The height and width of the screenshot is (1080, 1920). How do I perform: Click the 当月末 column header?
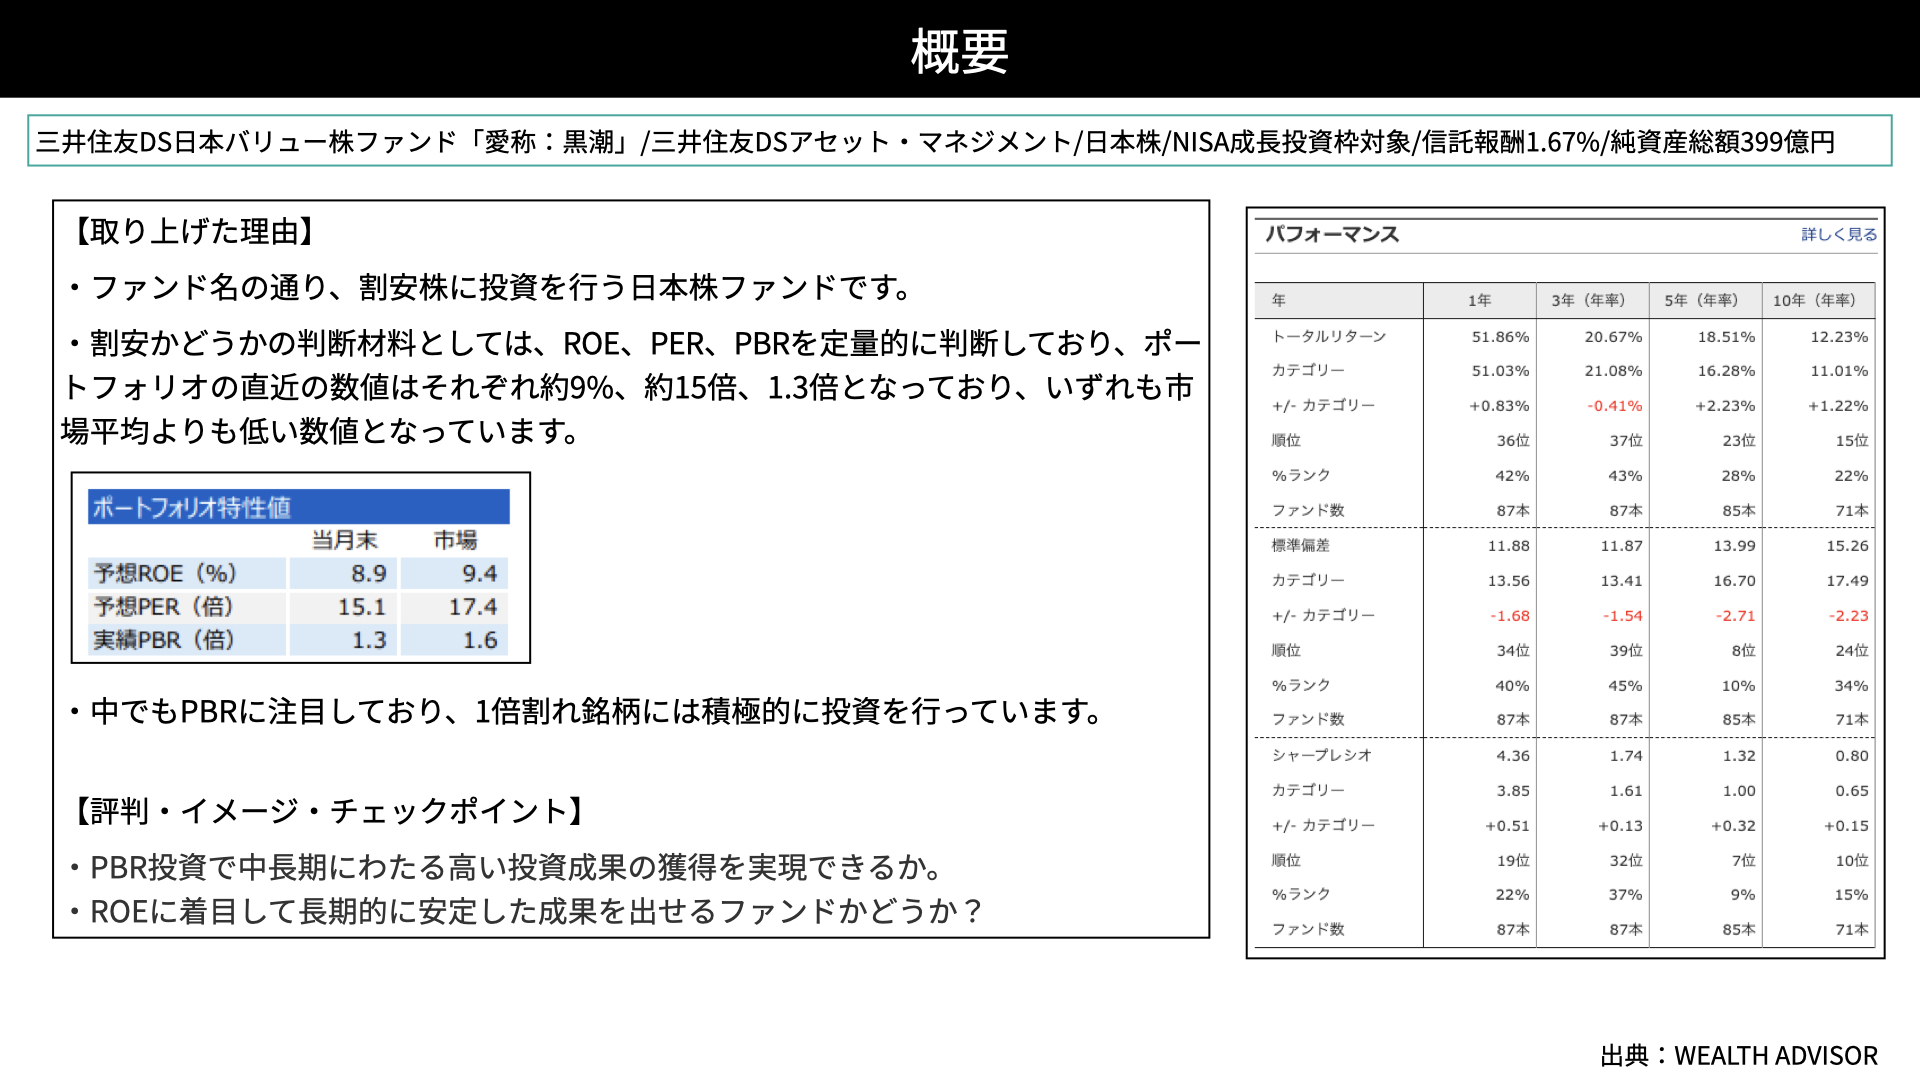click(x=345, y=540)
